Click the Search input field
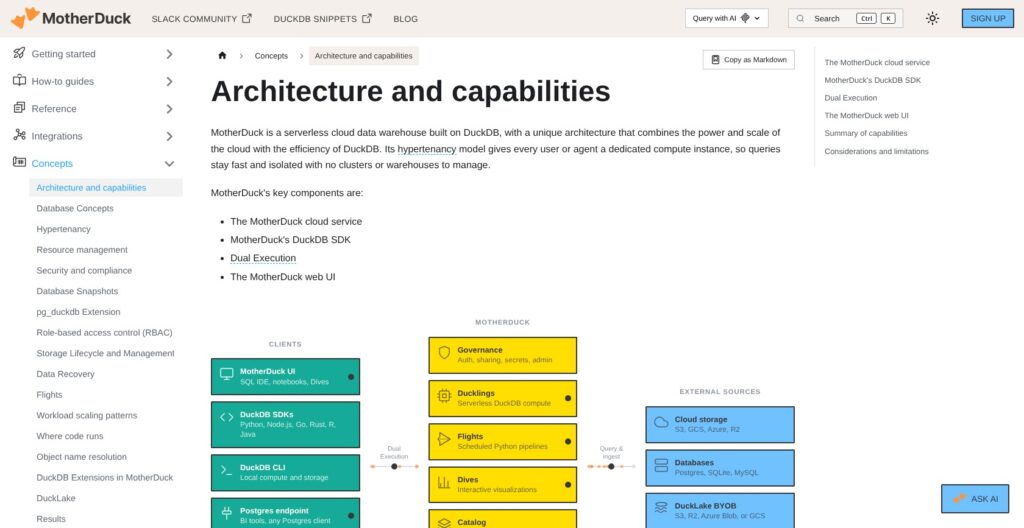Screen dimensions: 1024x528 tap(846, 18)
